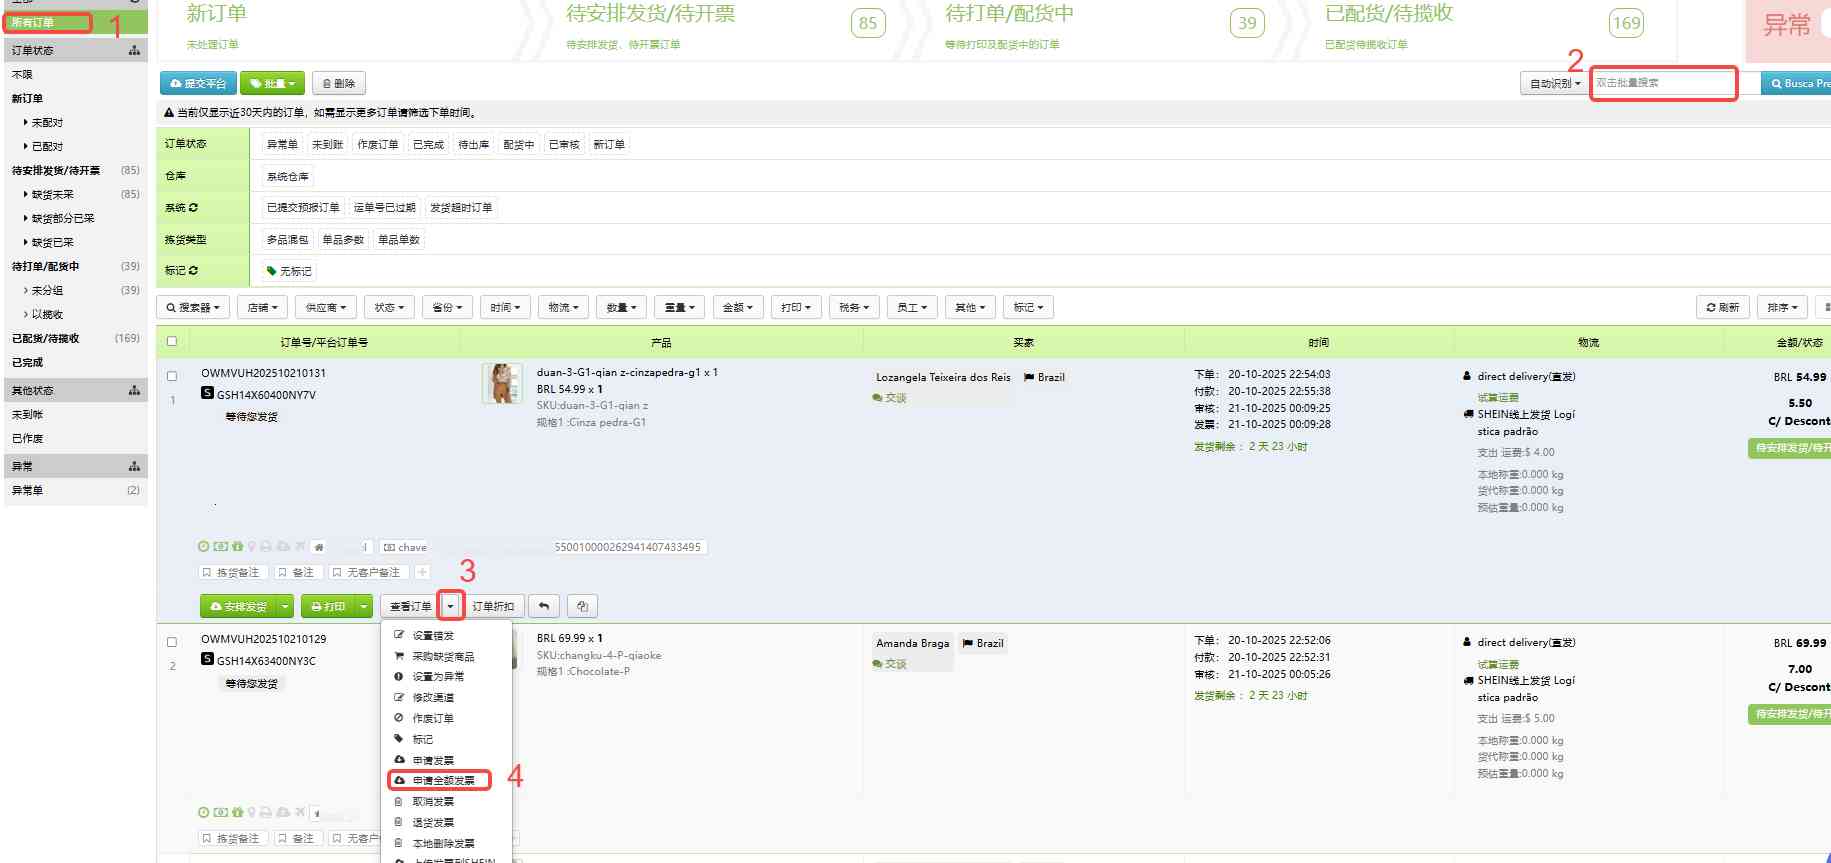The image size is (1831, 863).
Task: Click the blue 提交平台 button
Action: click(198, 84)
